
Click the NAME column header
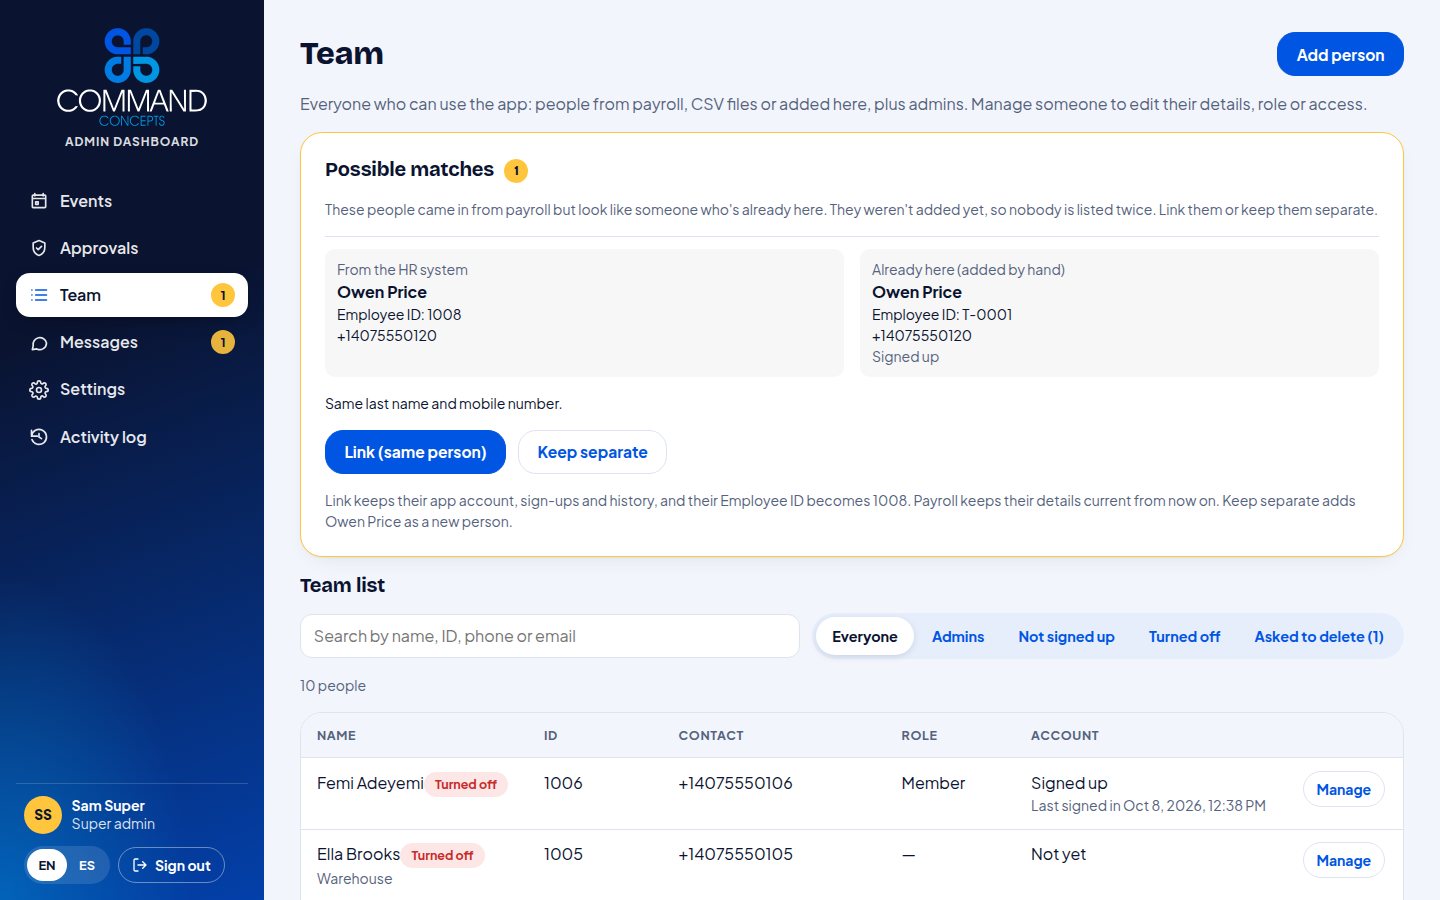[x=336, y=735]
